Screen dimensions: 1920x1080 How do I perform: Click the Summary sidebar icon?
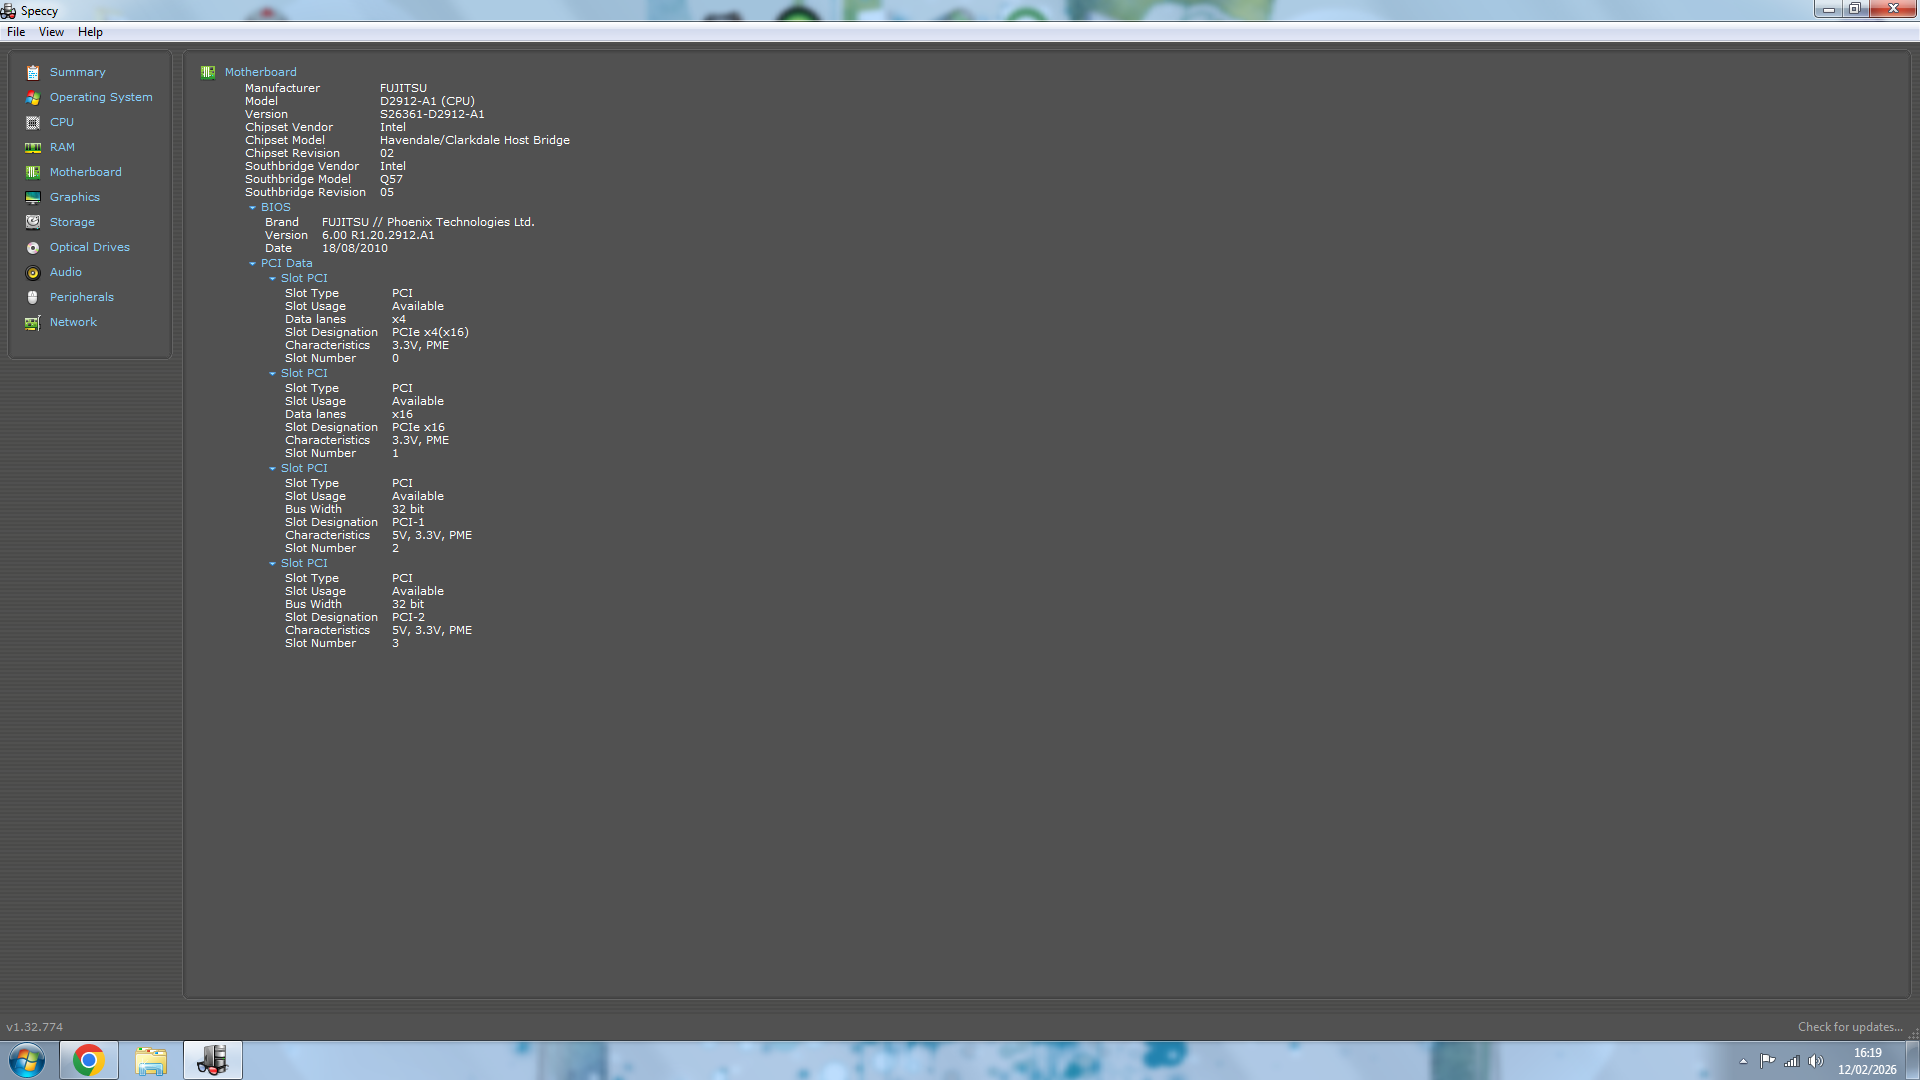click(x=33, y=72)
